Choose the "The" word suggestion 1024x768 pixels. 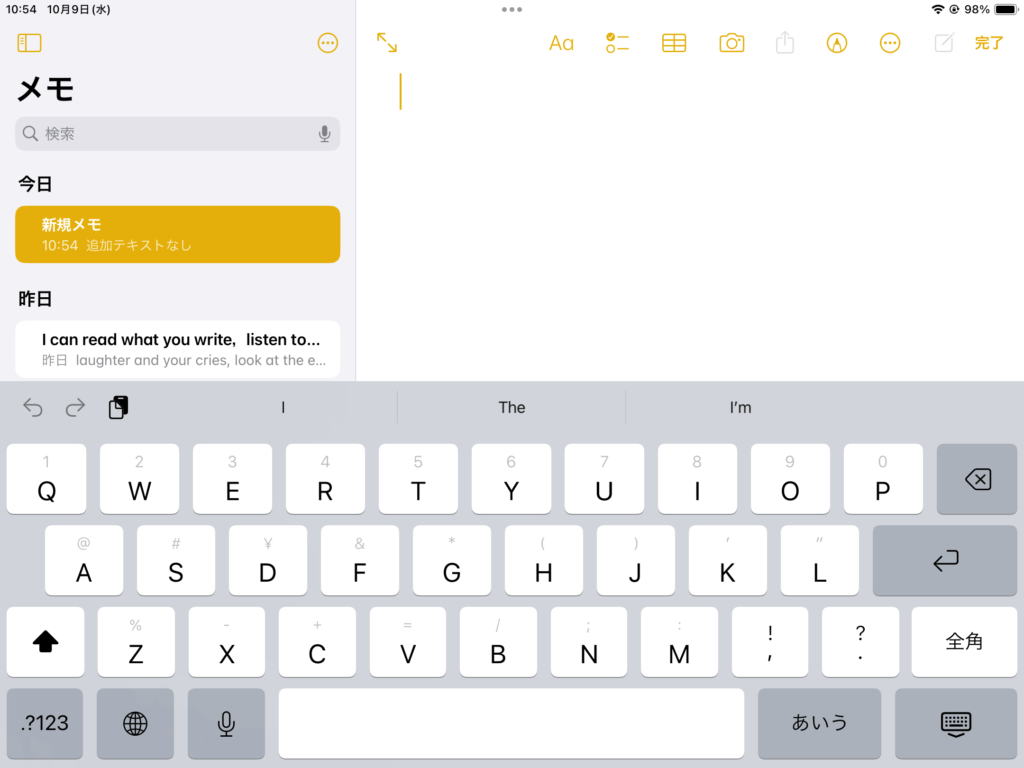(x=511, y=407)
